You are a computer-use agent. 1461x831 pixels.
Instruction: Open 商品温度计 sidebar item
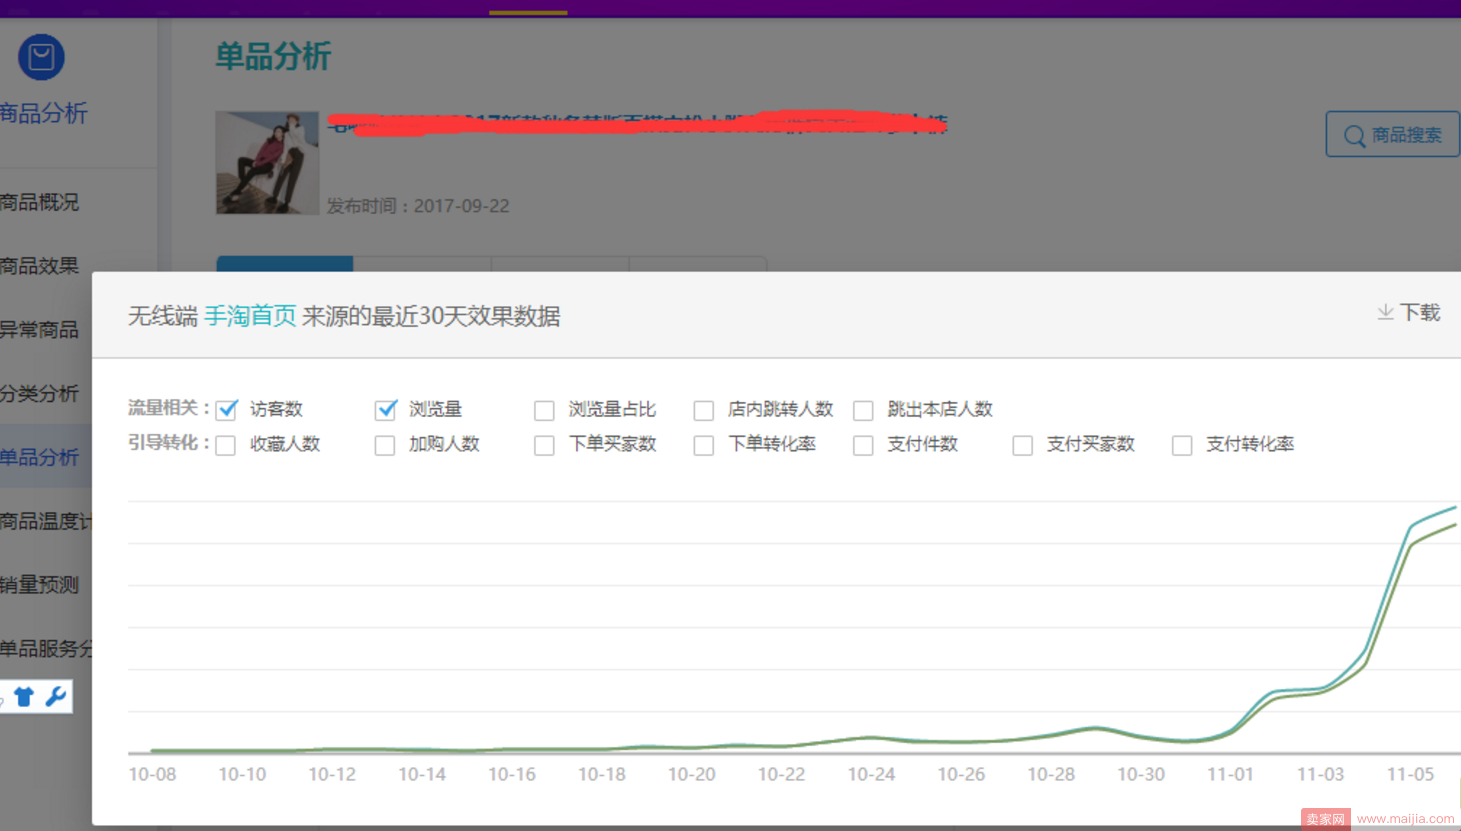(46, 521)
